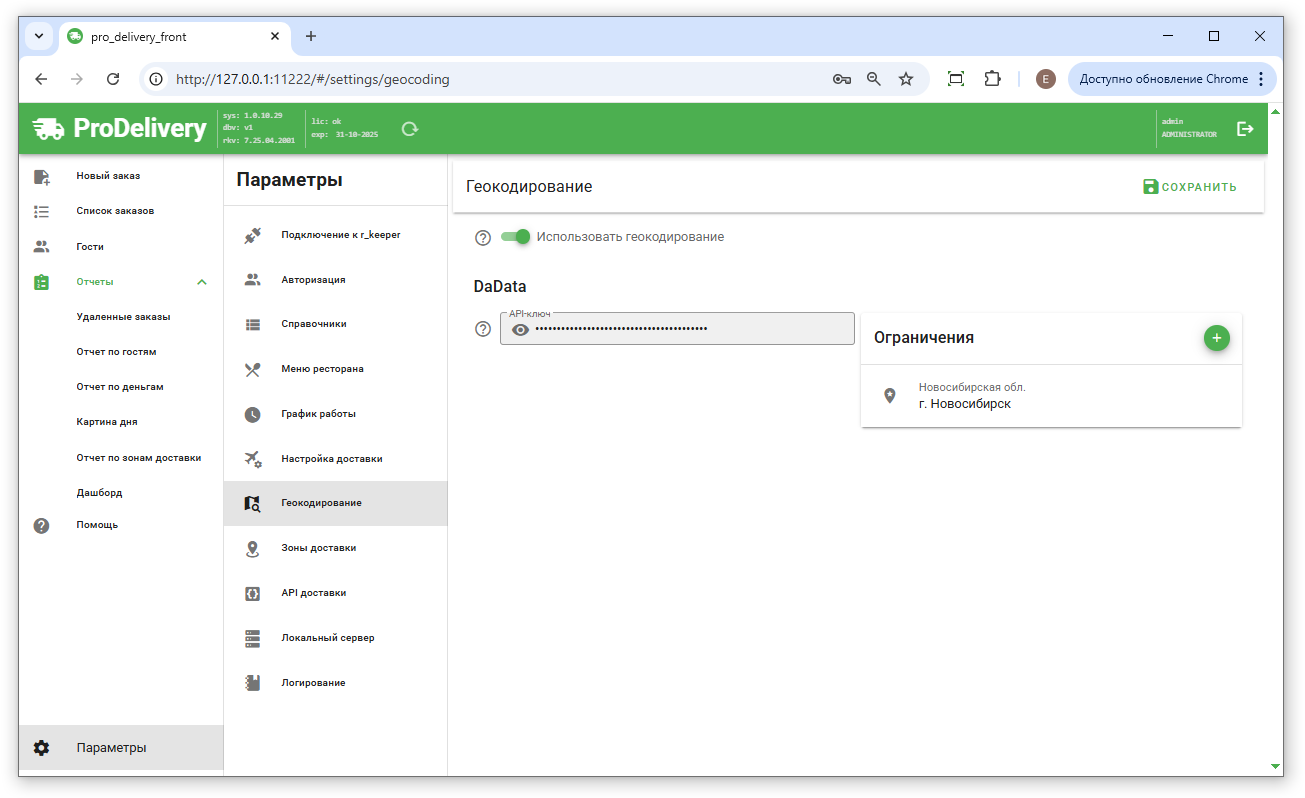Collapse the Отчеты section chevron
The width and height of the screenshot is (1305, 798).
202,282
